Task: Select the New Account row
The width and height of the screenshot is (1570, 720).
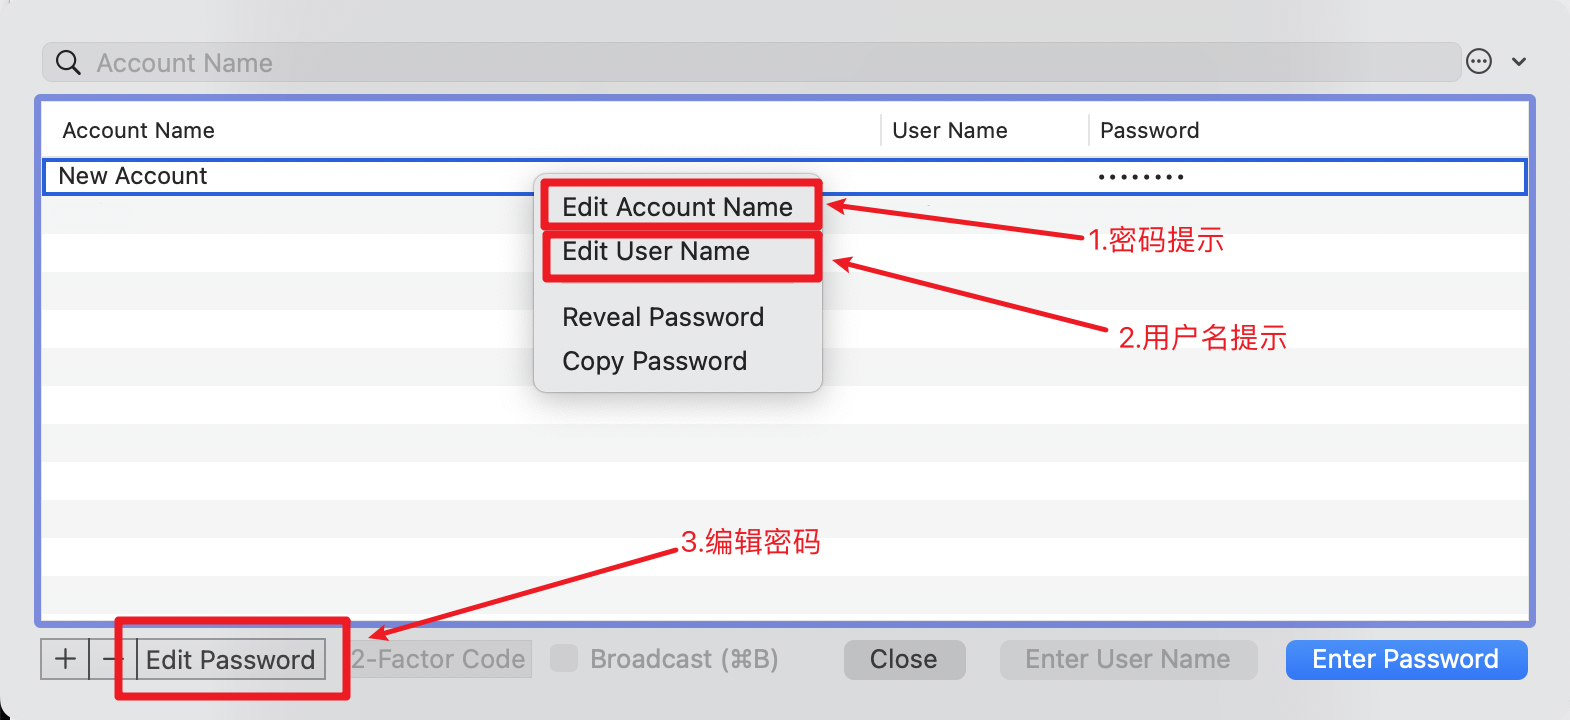Action: coord(785,177)
